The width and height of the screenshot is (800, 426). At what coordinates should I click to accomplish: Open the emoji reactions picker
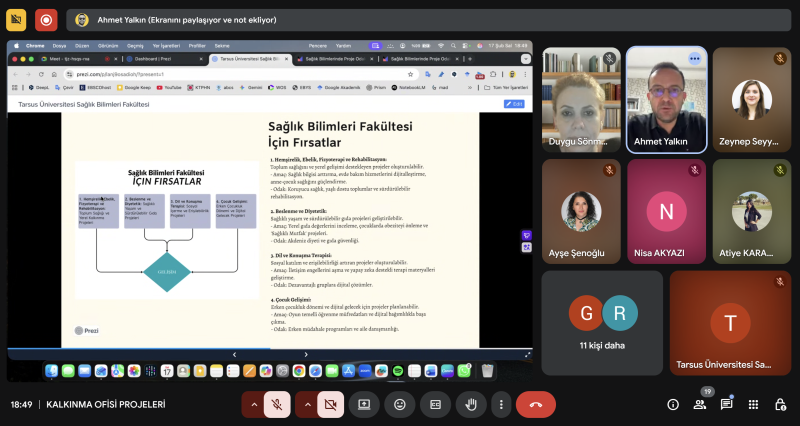(400, 404)
